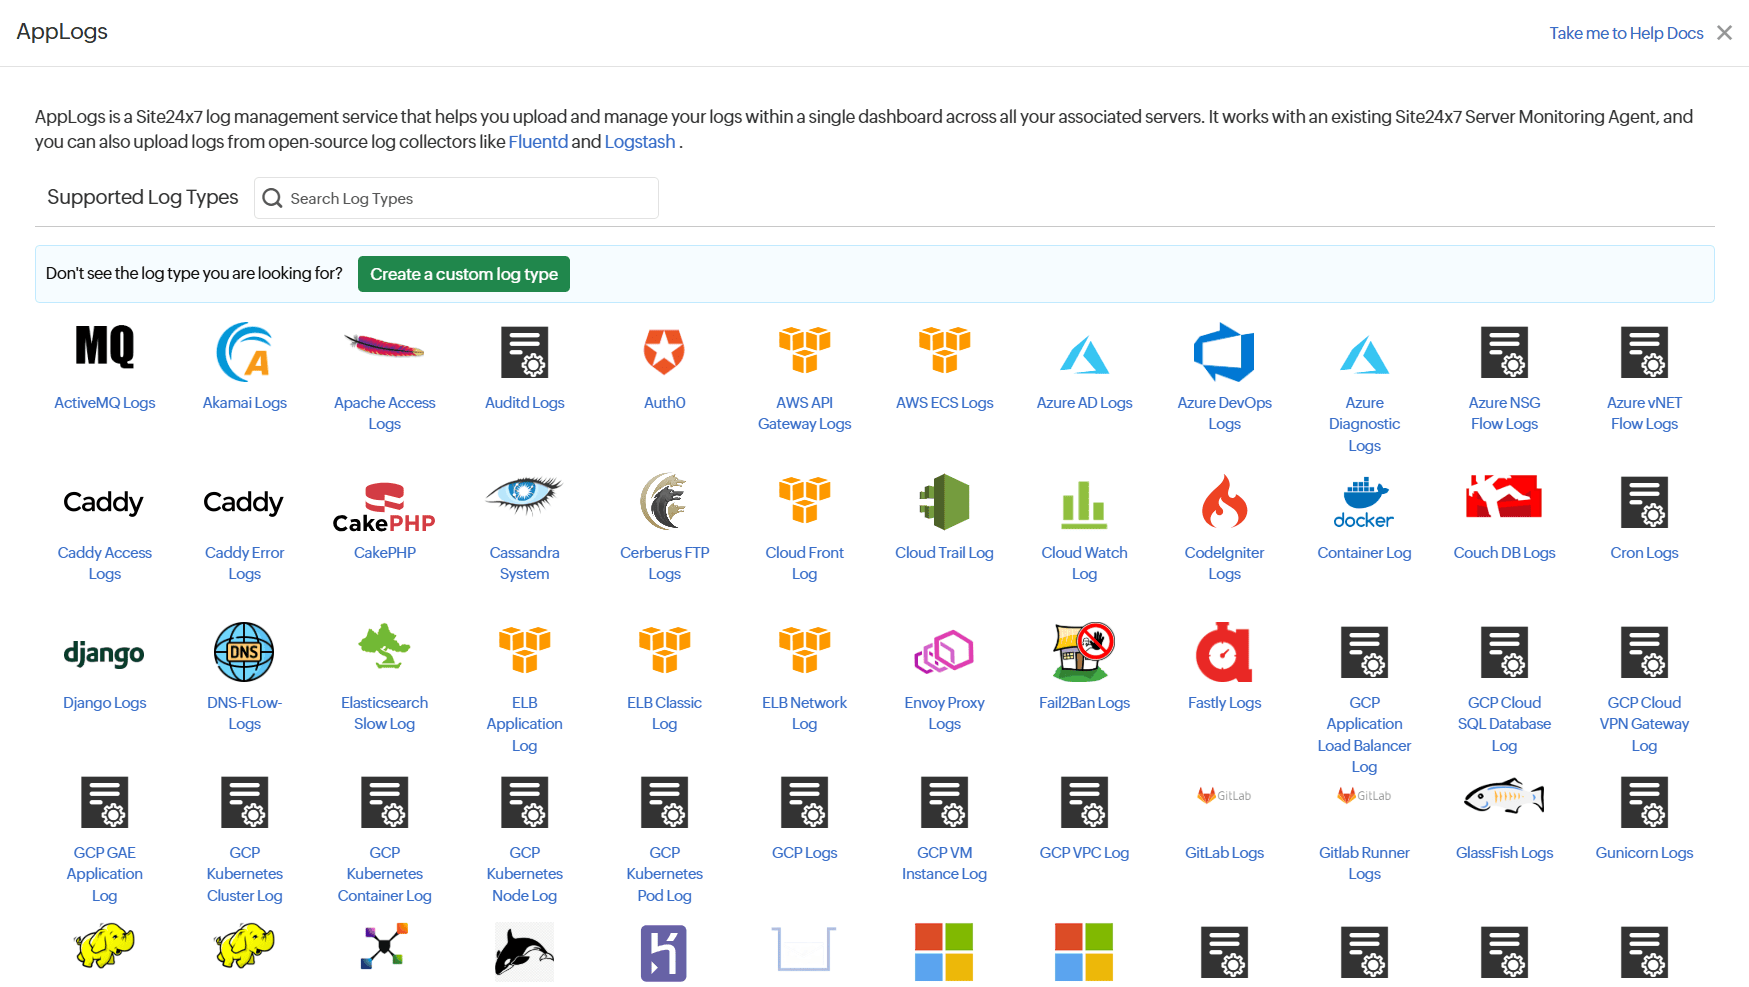
Task: Follow the Fluentd link
Action: point(538,142)
